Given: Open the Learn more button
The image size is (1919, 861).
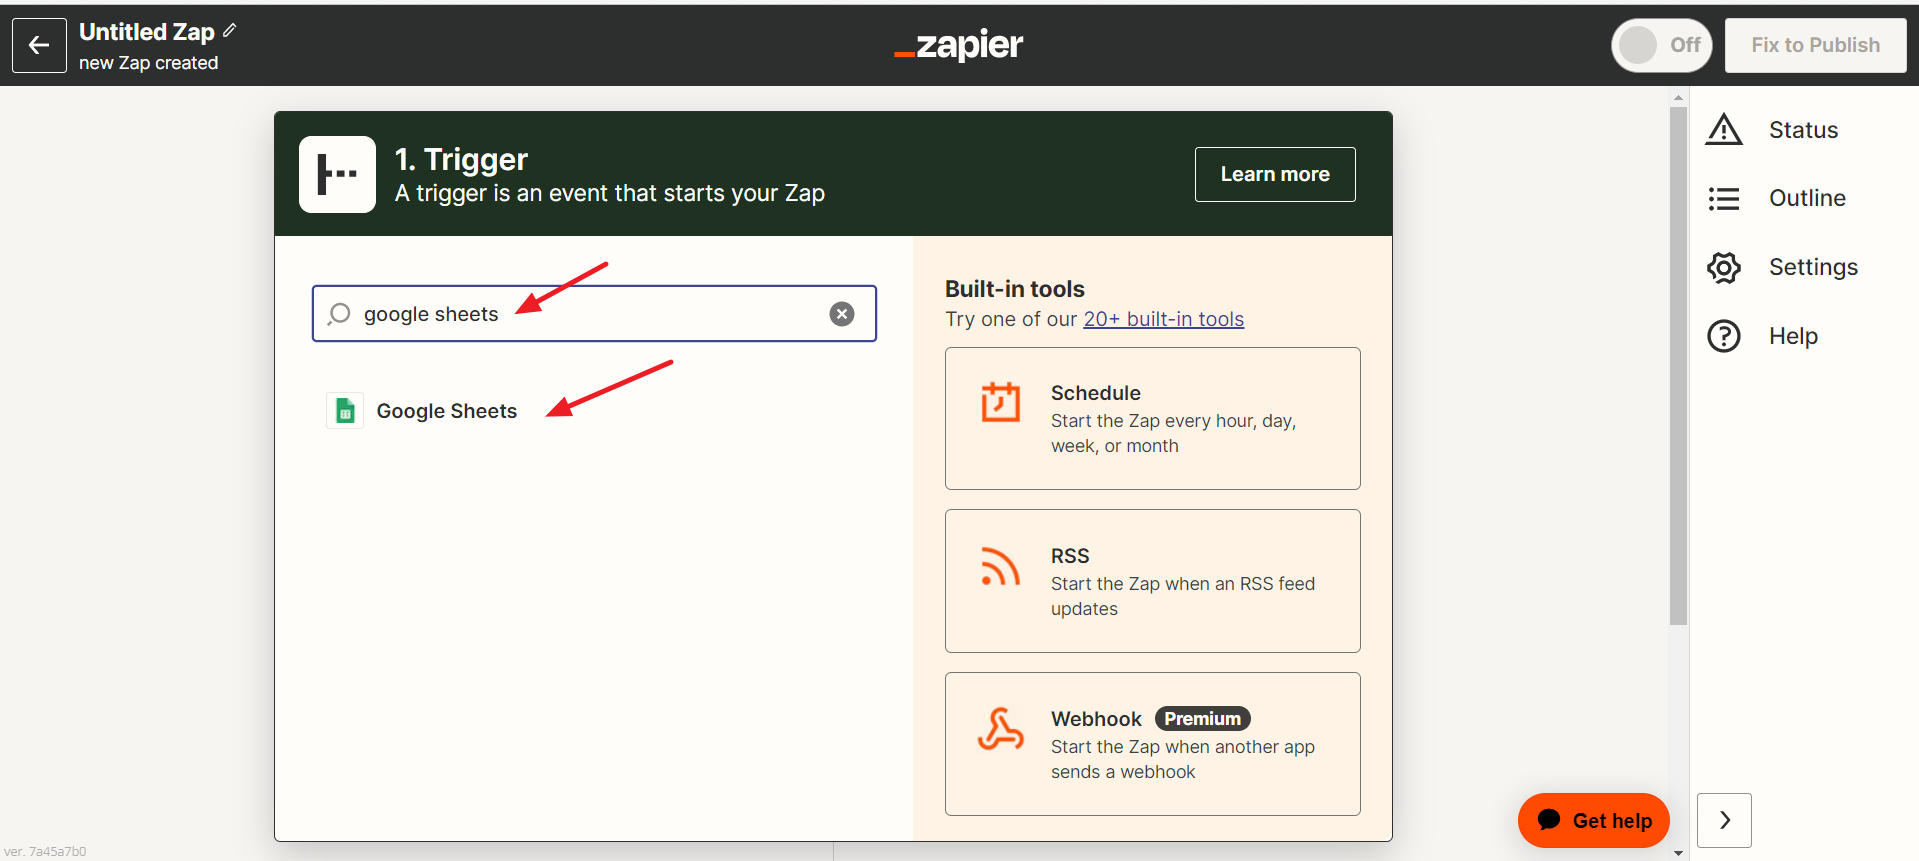Looking at the screenshot, I should click(1275, 174).
